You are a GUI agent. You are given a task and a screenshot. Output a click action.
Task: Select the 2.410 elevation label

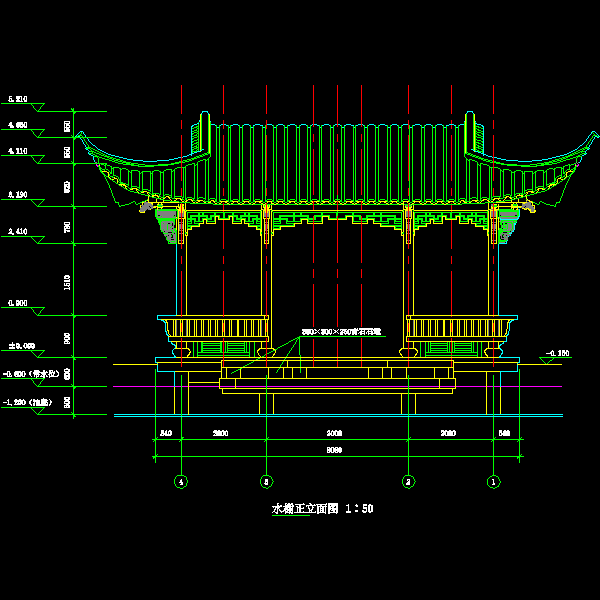point(18,231)
